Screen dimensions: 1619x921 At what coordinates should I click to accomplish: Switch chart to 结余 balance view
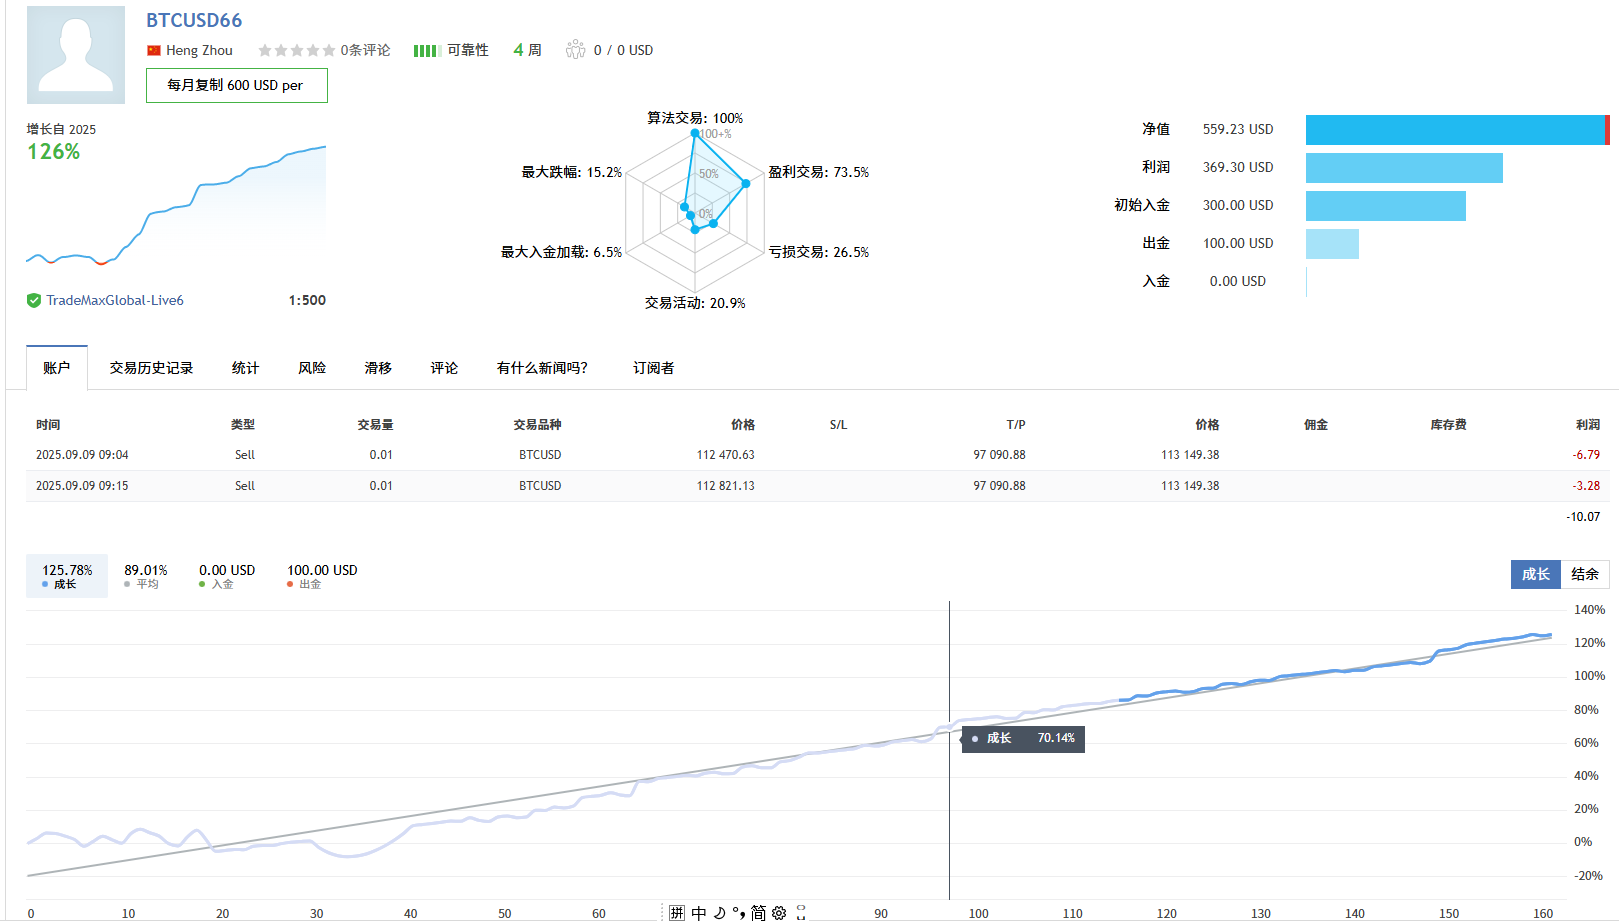[x=1585, y=574]
